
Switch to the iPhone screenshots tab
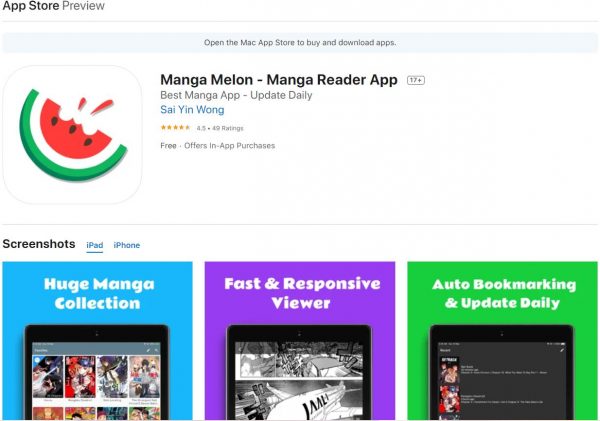pos(127,245)
